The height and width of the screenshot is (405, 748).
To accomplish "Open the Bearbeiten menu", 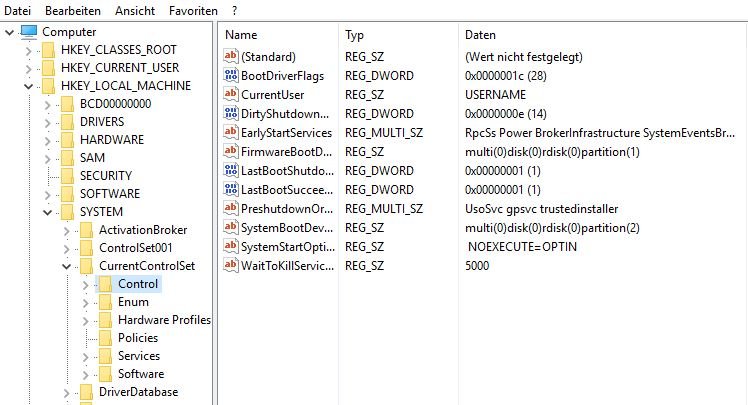I will (73, 10).
